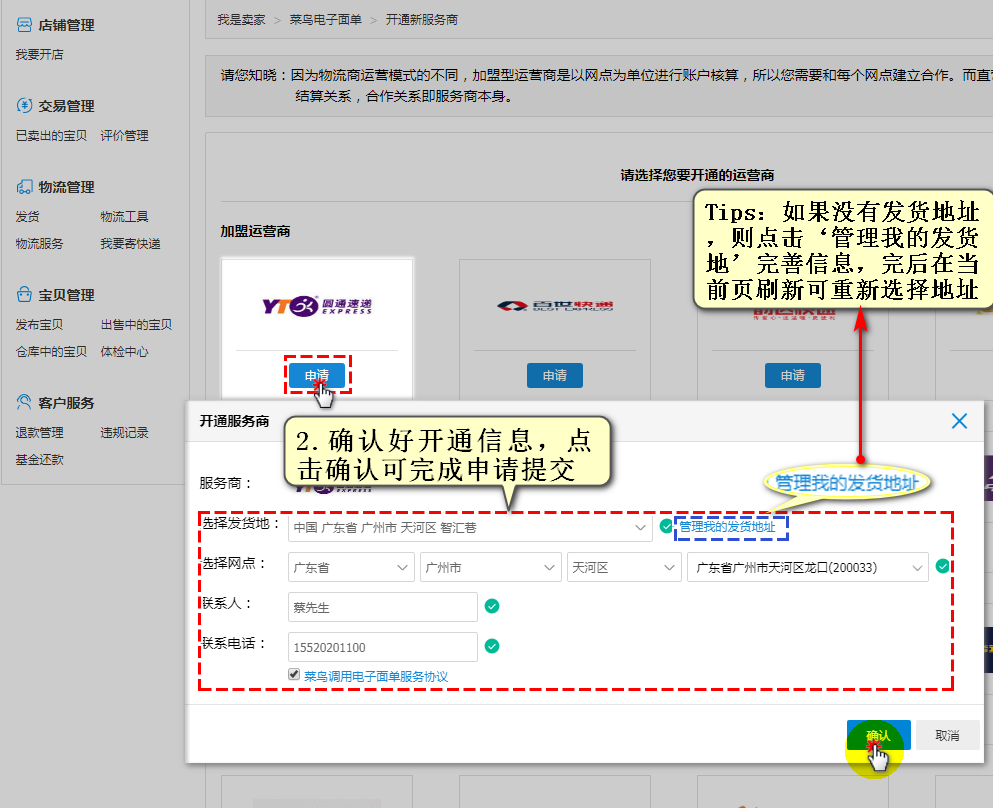The height and width of the screenshot is (808, 993).
Task: Click the 联系人 input field
Action: pyautogui.click(x=383, y=607)
